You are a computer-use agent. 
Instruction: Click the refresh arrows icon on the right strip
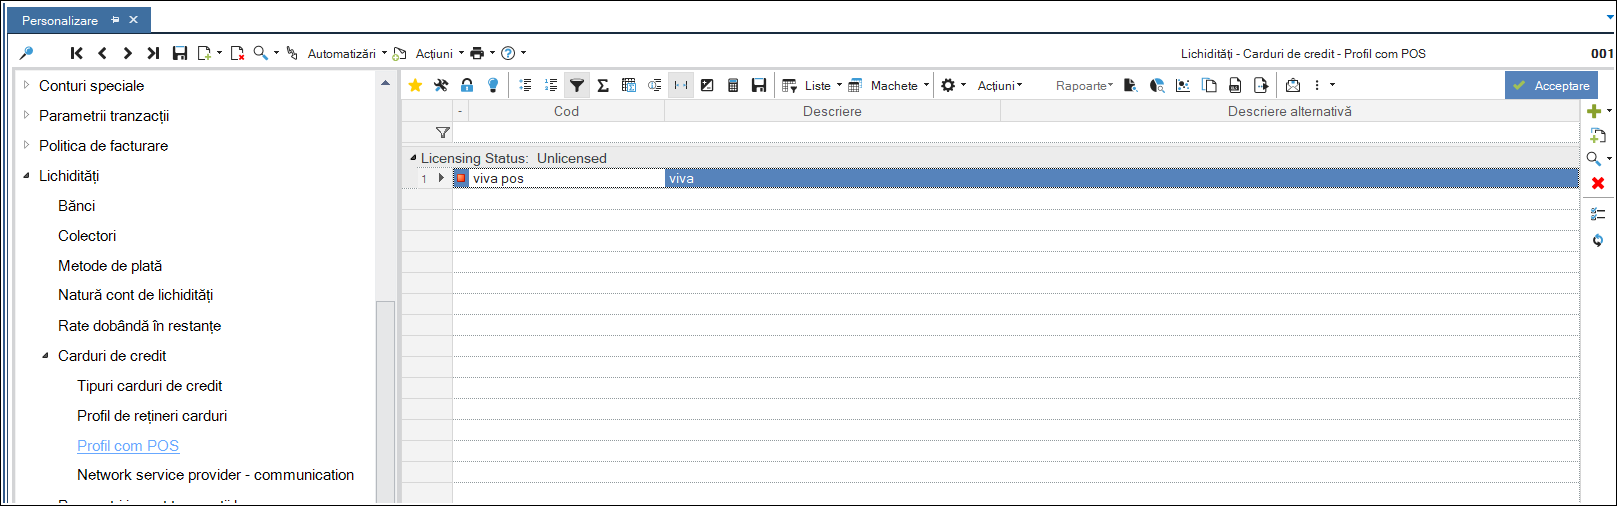click(x=1598, y=240)
